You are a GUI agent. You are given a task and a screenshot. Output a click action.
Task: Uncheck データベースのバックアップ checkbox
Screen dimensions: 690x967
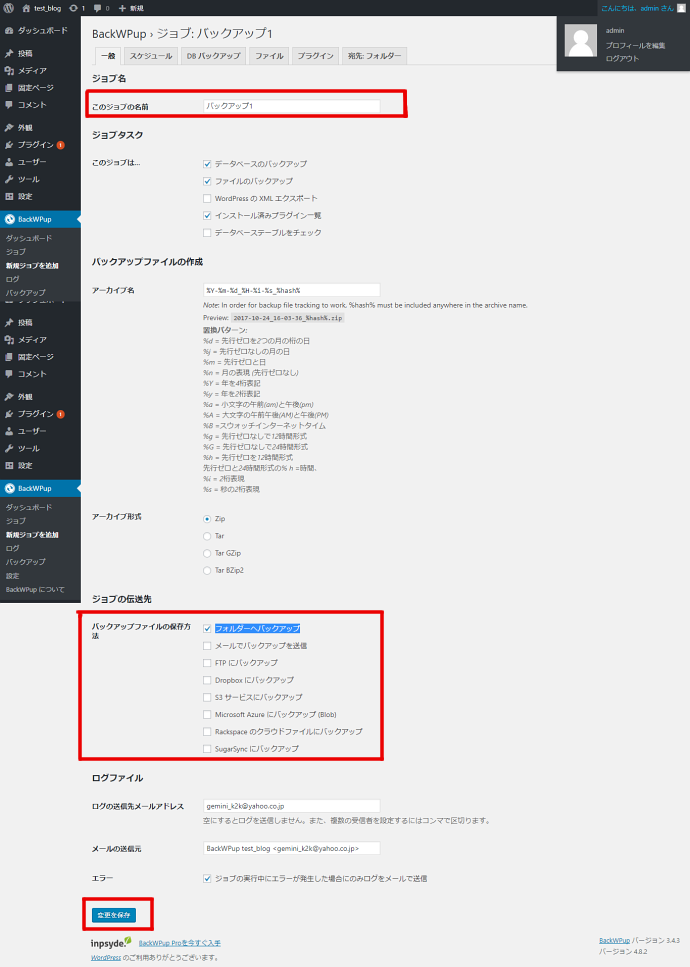click(206, 164)
